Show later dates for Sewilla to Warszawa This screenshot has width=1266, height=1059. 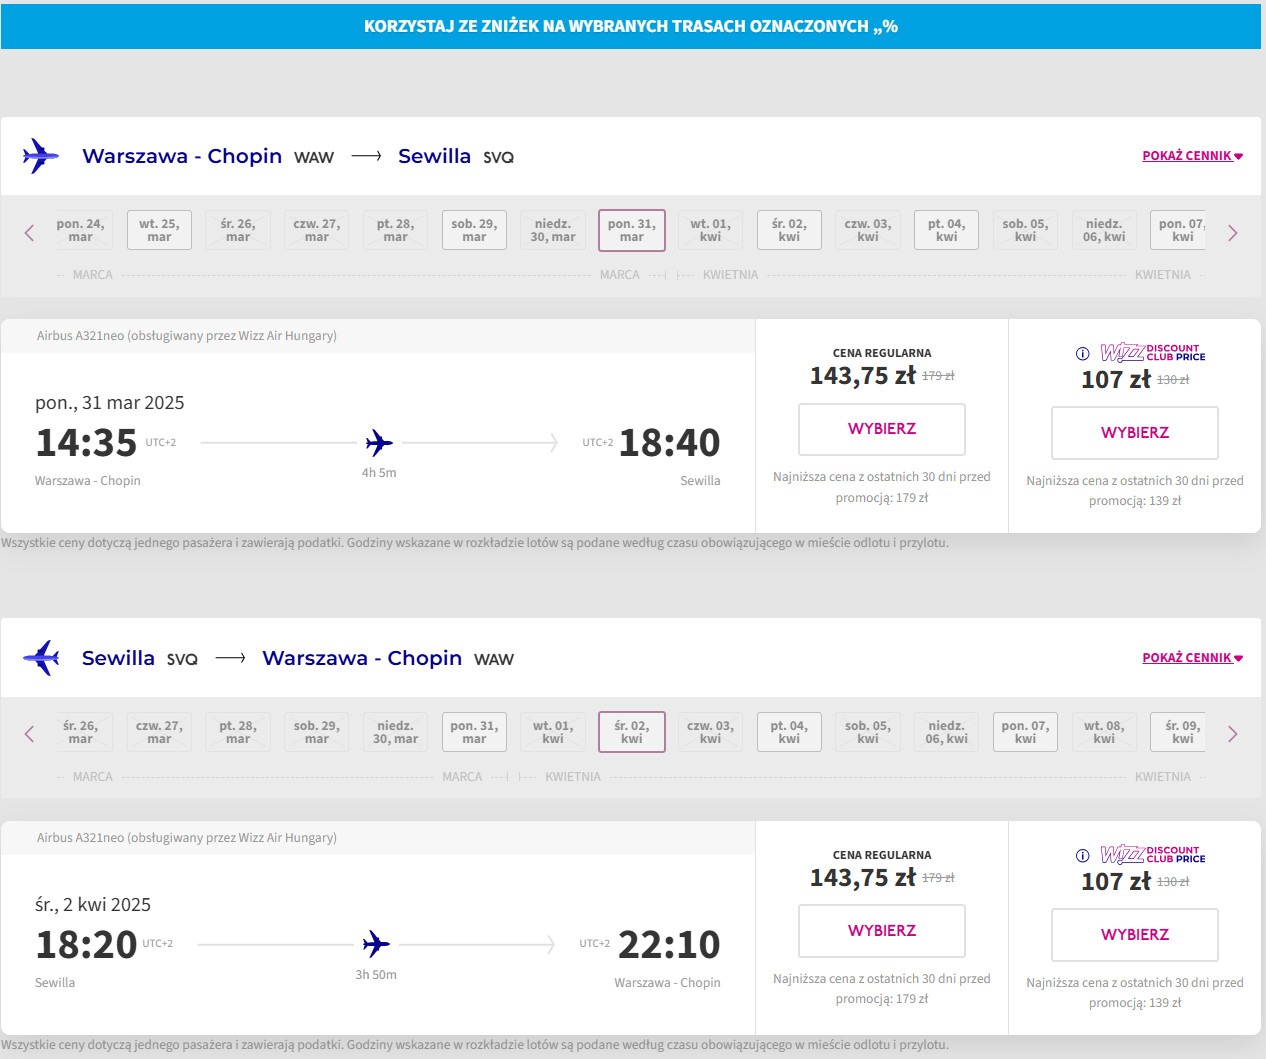(x=1232, y=734)
